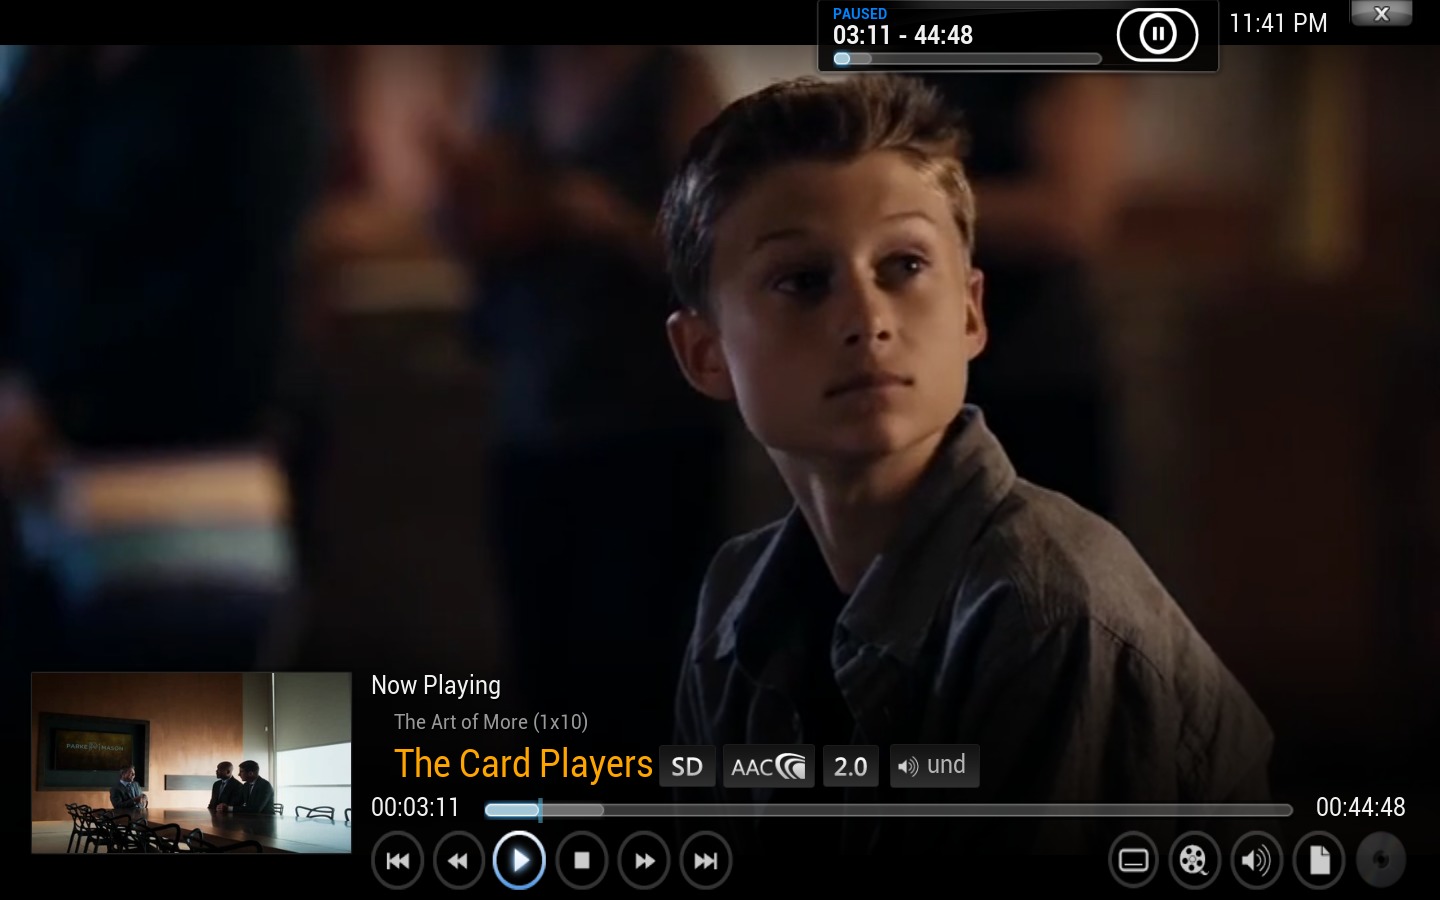Skip to the next item

(706, 860)
